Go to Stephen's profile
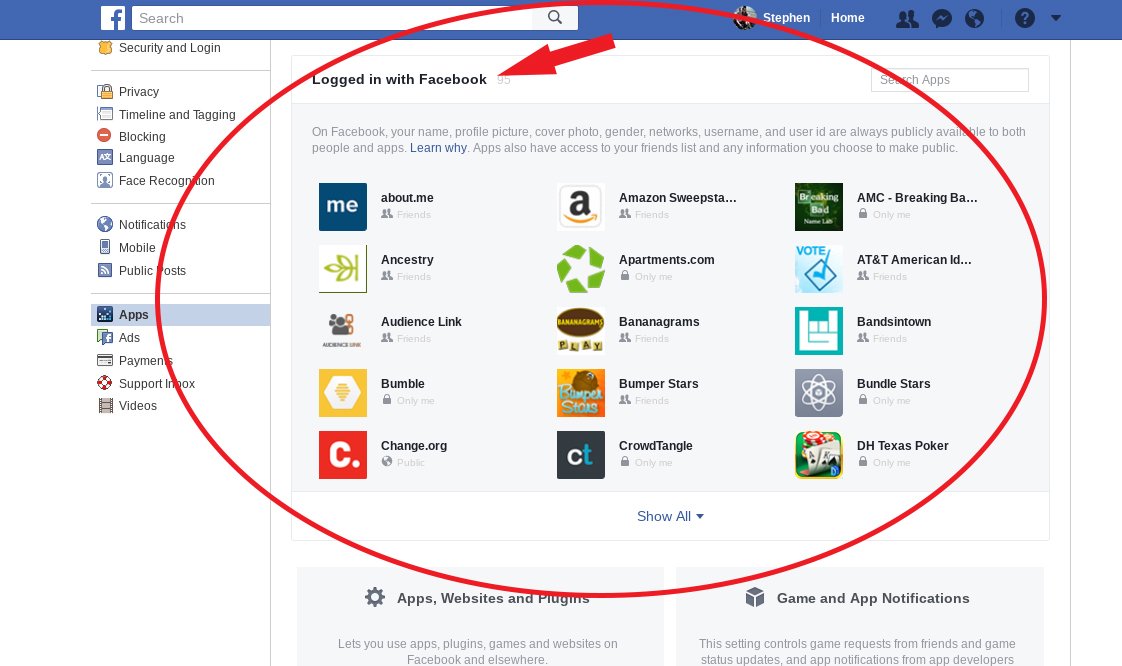This screenshot has width=1122, height=666. point(786,18)
